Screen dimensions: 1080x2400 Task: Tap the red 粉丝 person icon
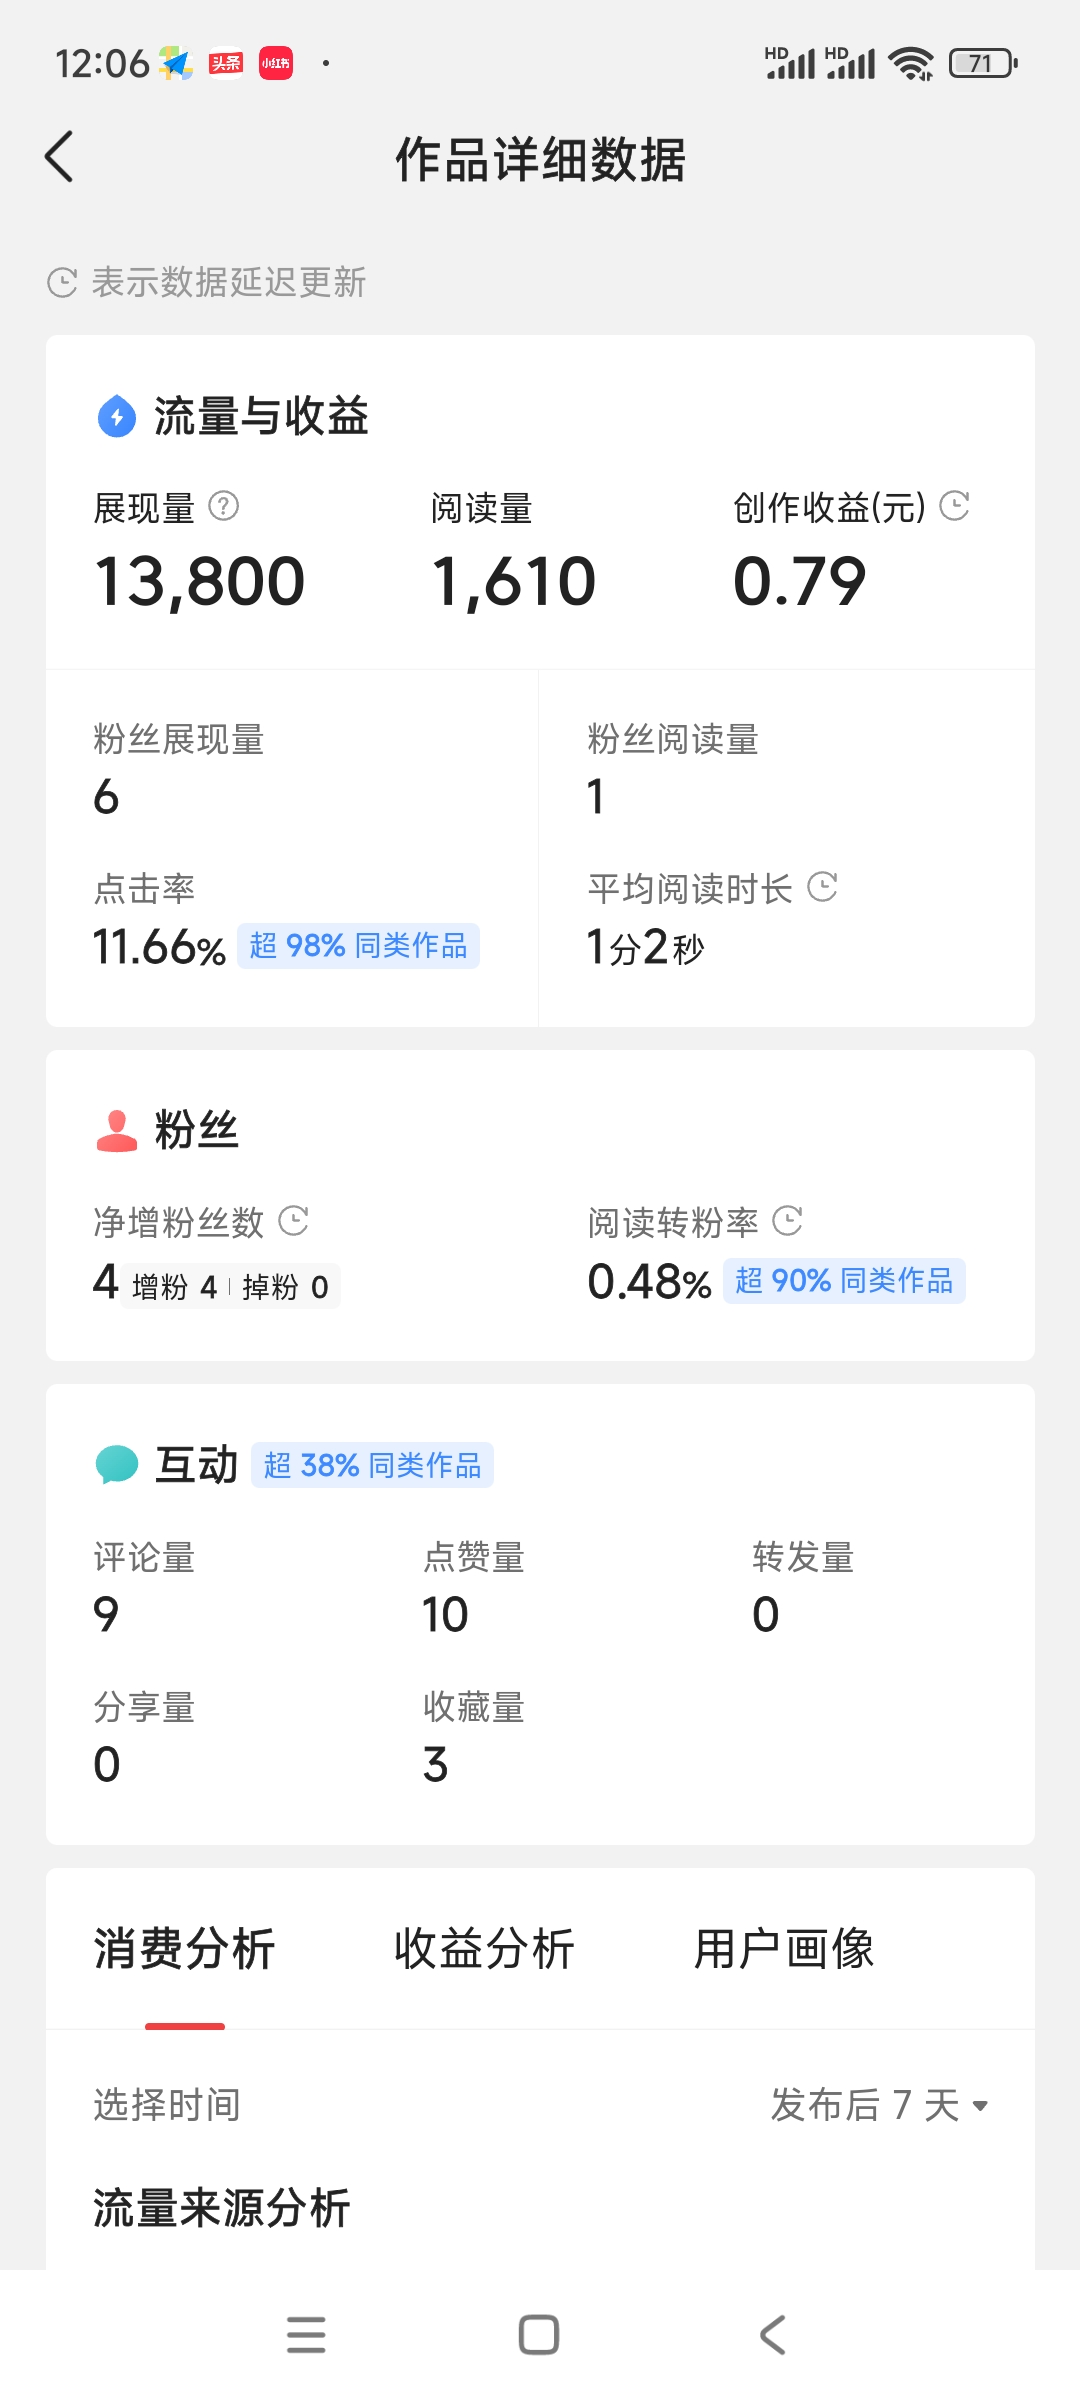(x=117, y=1131)
